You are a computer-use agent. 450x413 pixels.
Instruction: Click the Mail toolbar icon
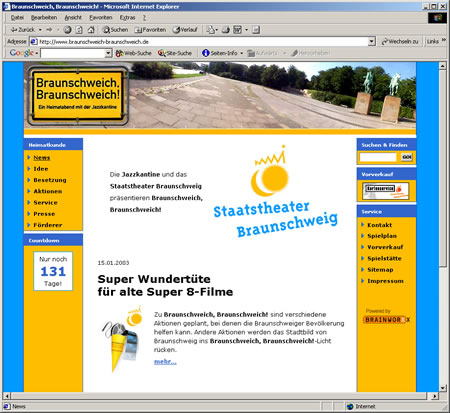(x=210, y=30)
